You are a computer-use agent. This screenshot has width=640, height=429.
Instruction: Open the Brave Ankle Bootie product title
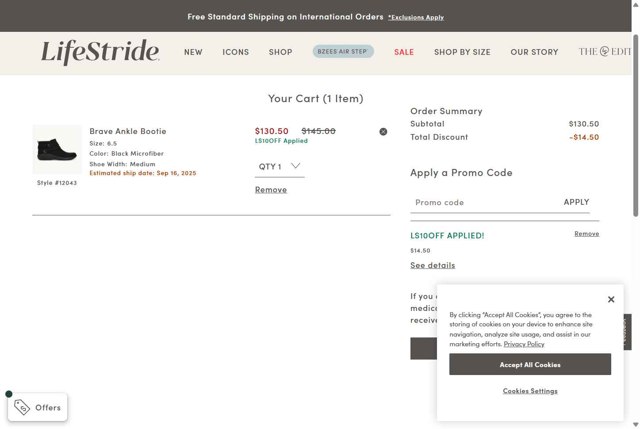[128, 131]
